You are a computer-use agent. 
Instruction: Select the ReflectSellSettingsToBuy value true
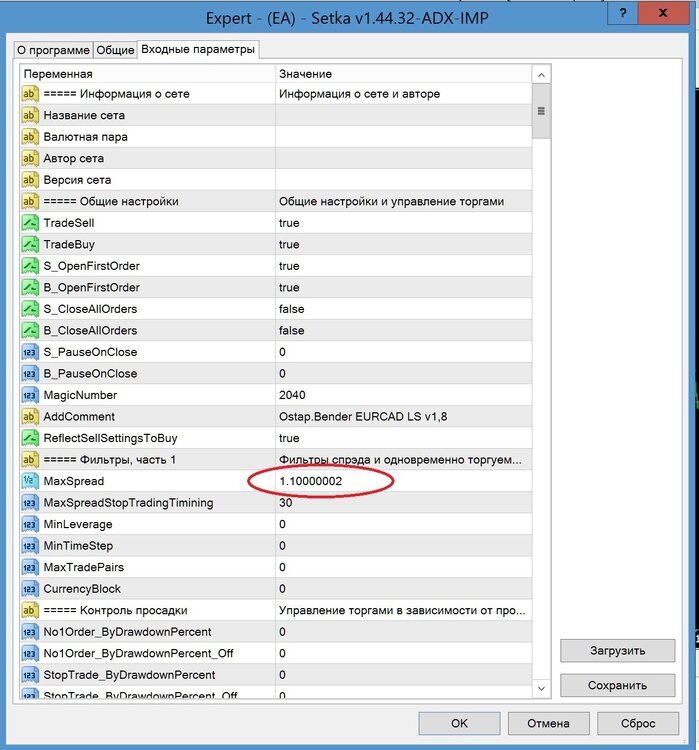[x=289, y=438]
